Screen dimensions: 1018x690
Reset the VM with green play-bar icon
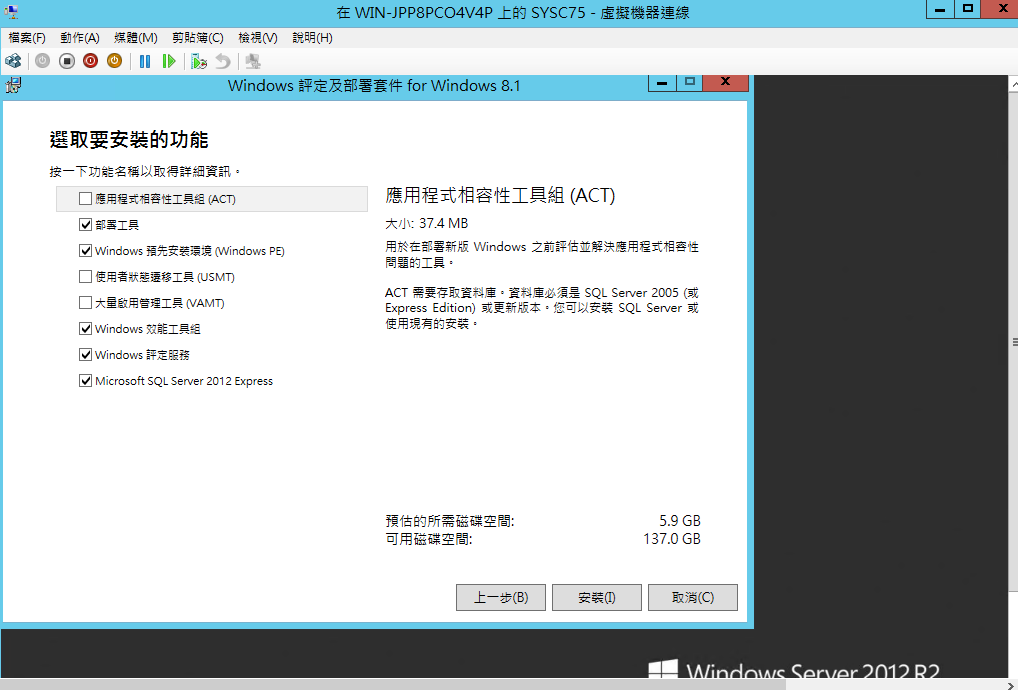click(169, 61)
